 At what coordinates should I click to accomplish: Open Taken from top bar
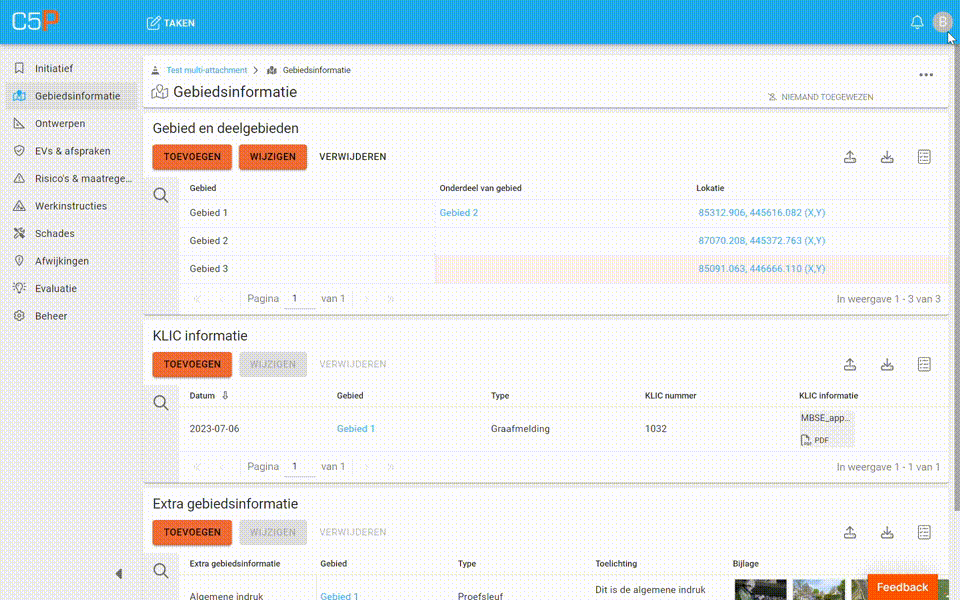[x=171, y=22]
